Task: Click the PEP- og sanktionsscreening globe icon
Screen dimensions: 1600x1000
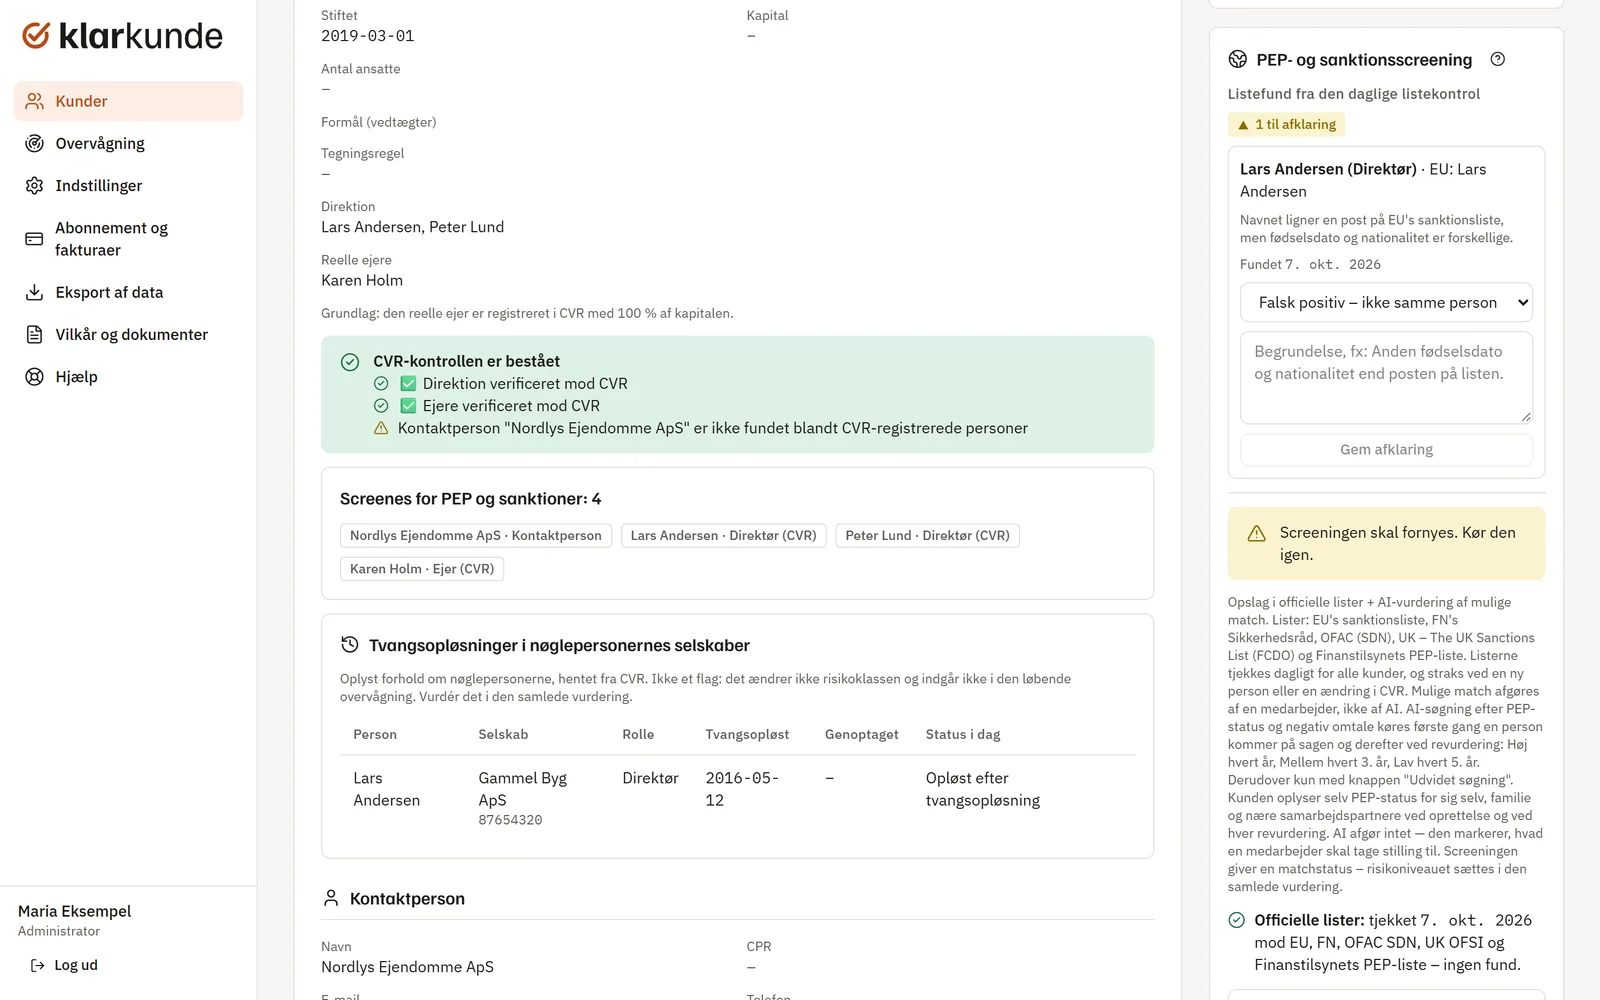Action: (1238, 60)
